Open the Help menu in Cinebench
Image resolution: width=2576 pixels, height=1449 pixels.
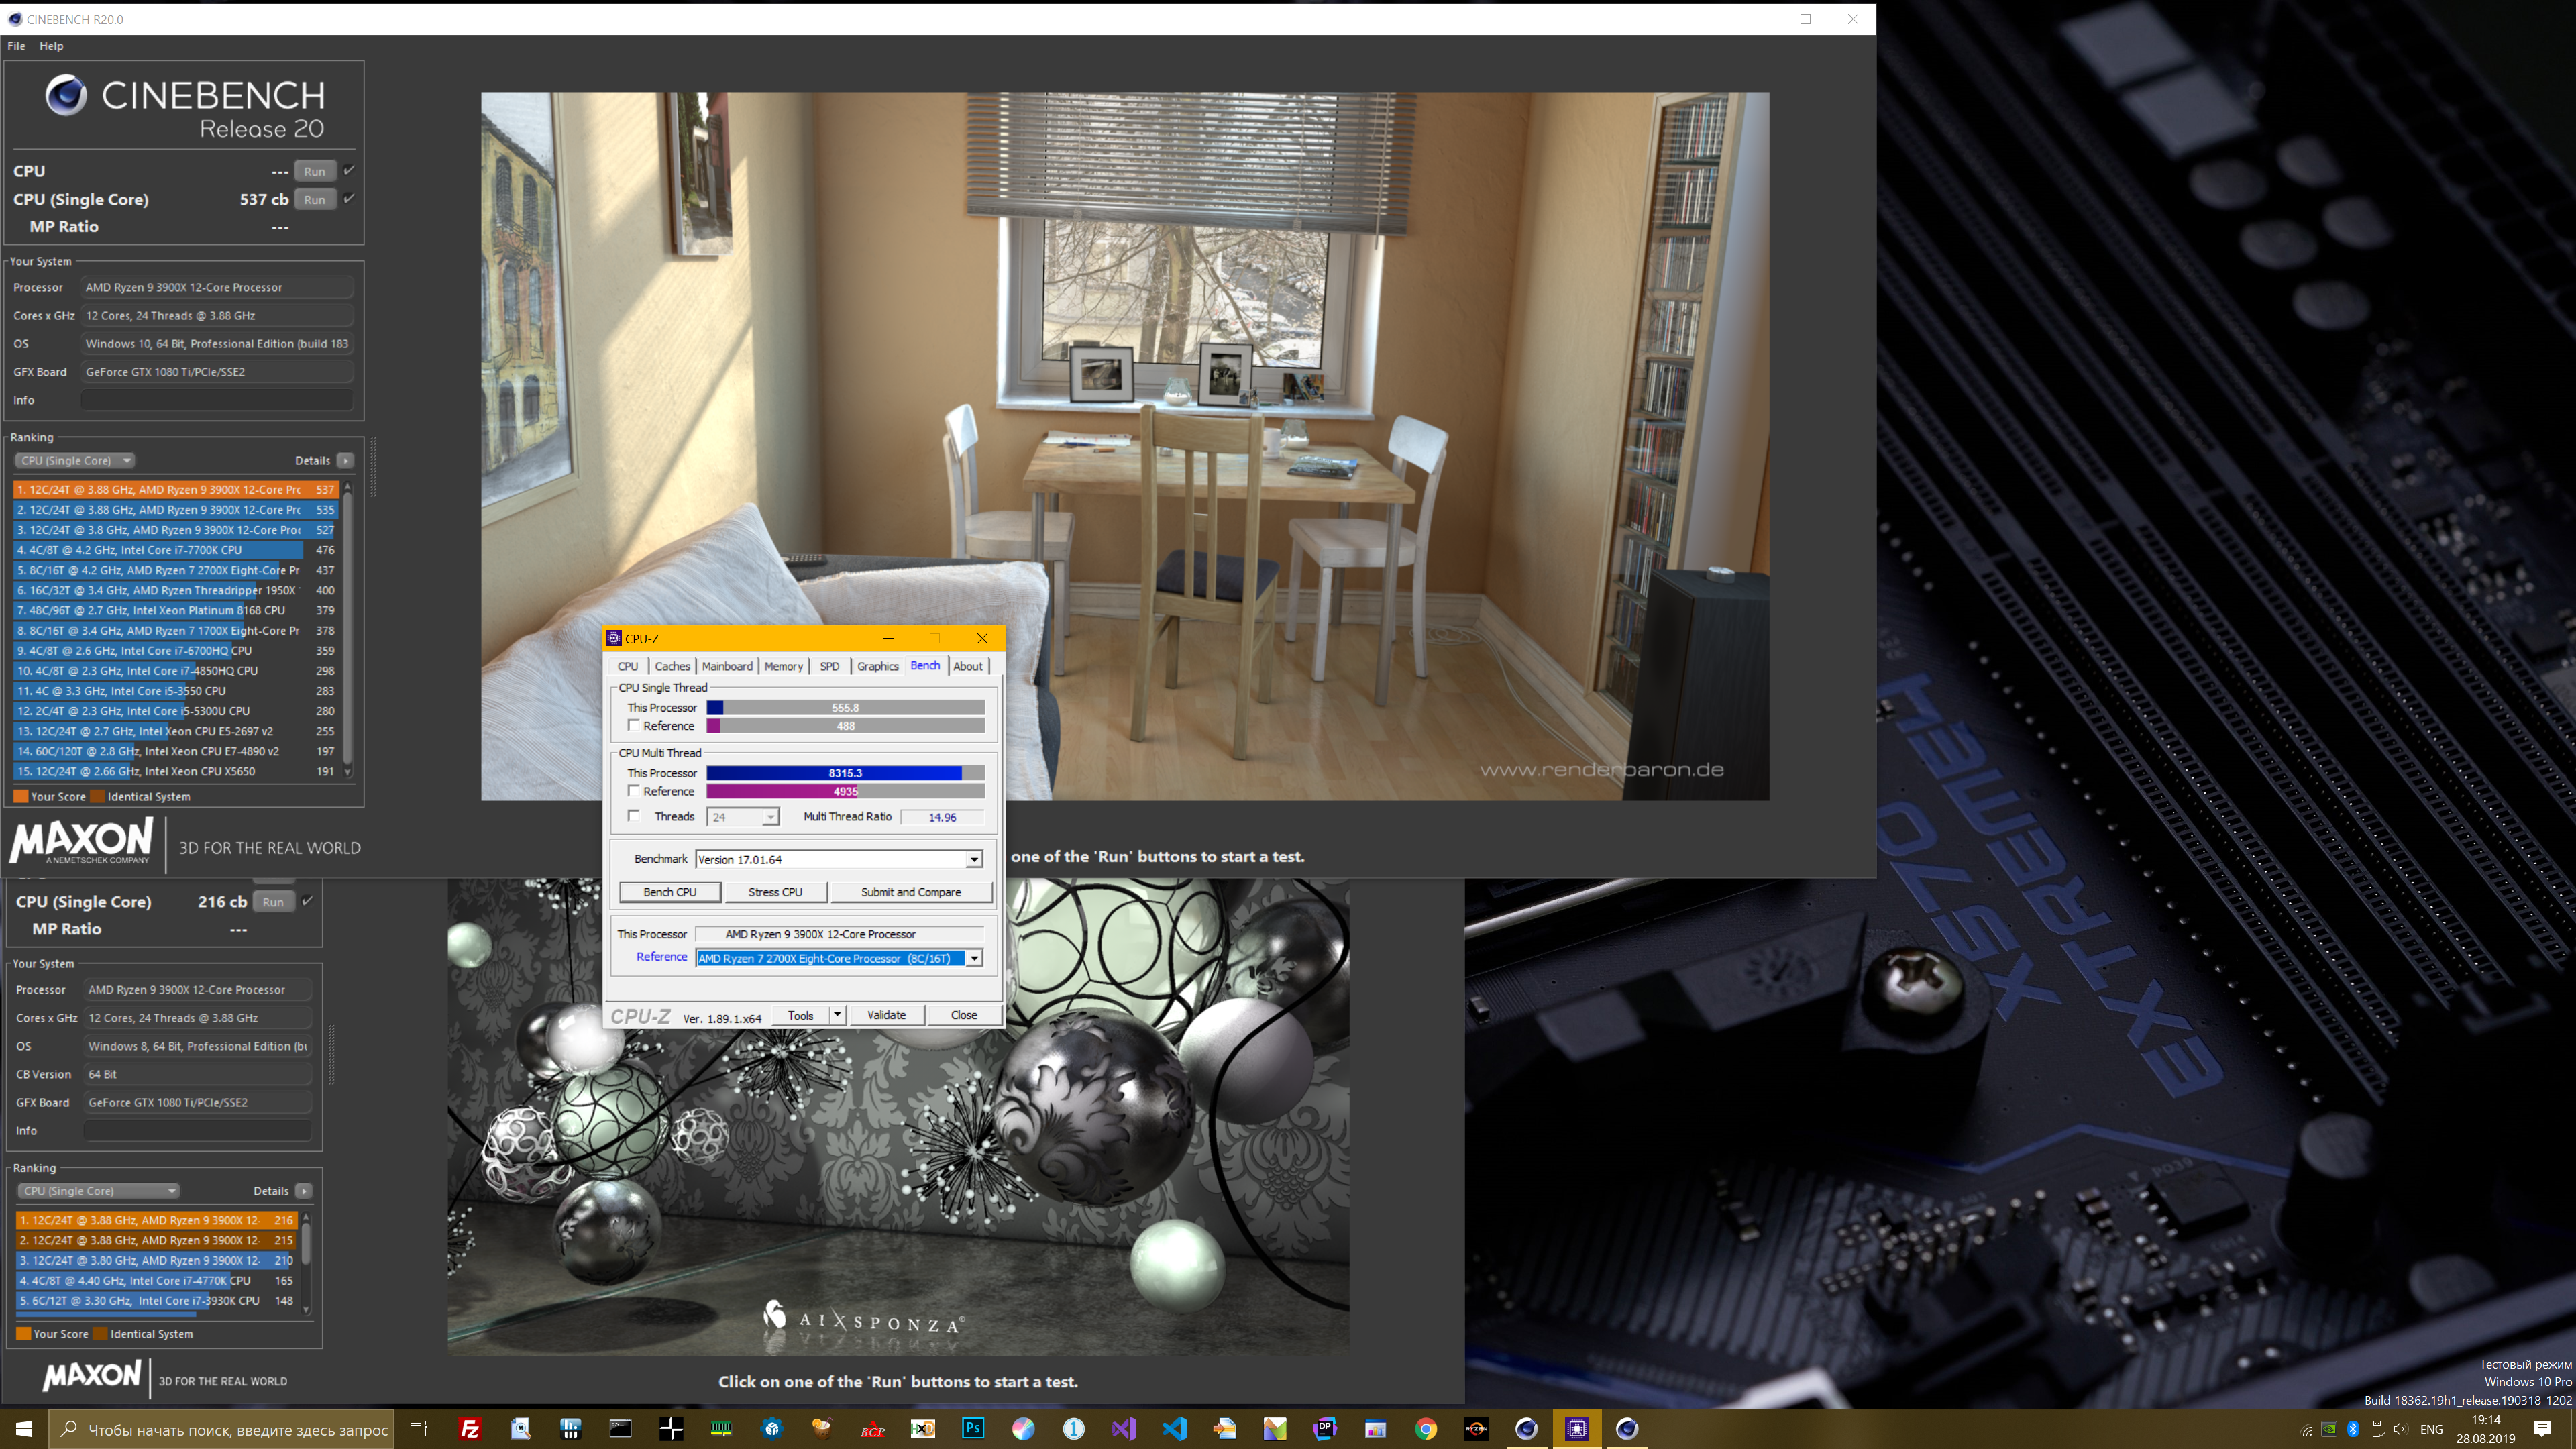point(51,46)
